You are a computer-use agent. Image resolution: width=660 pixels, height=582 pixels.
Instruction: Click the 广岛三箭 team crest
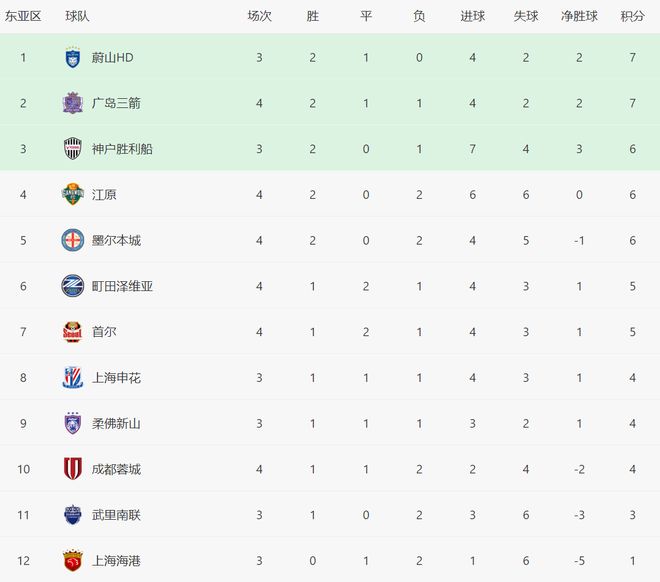[72, 103]
